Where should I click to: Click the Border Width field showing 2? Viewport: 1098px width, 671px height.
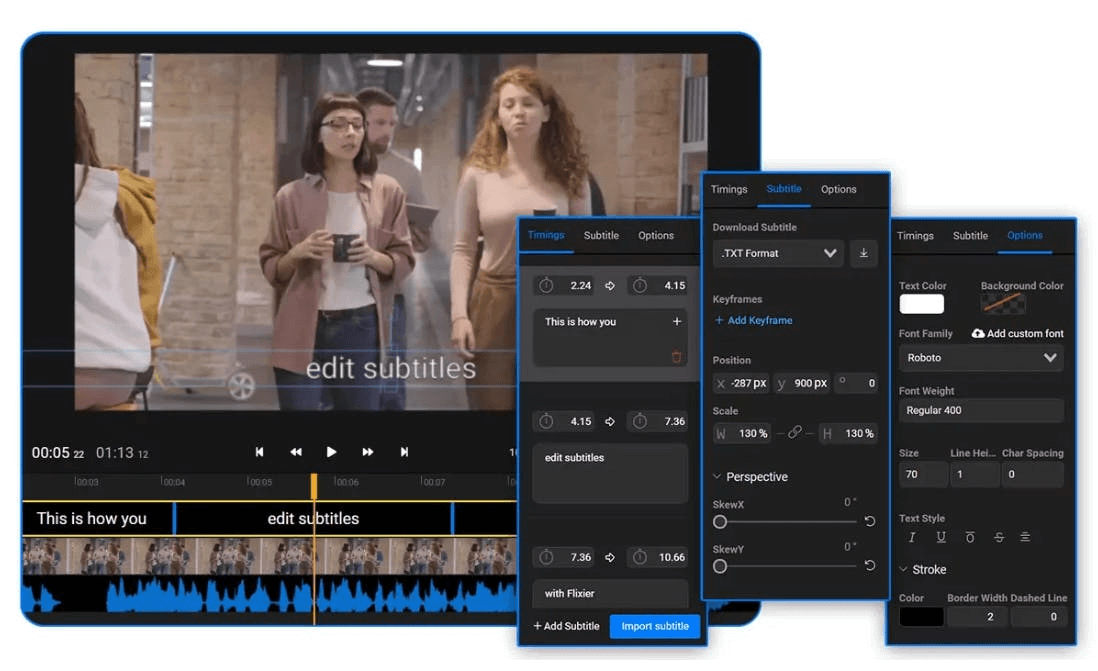point(978,617)
